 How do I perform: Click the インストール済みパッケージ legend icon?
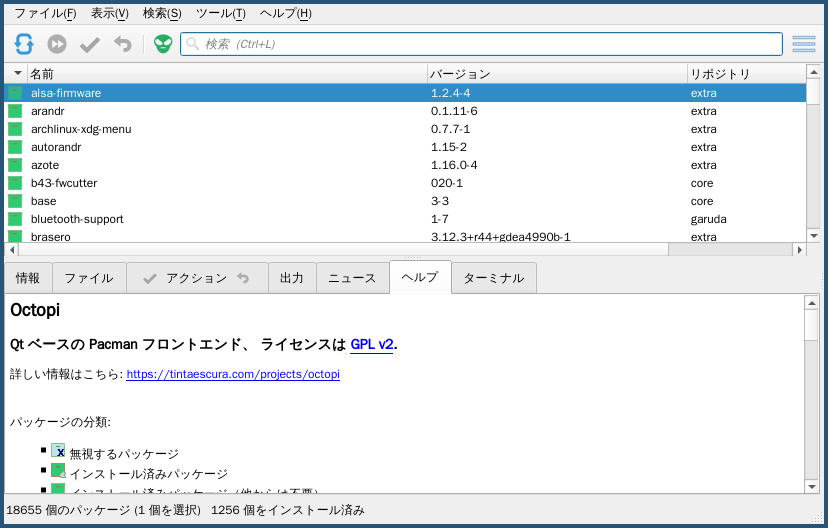pos(58,470)
